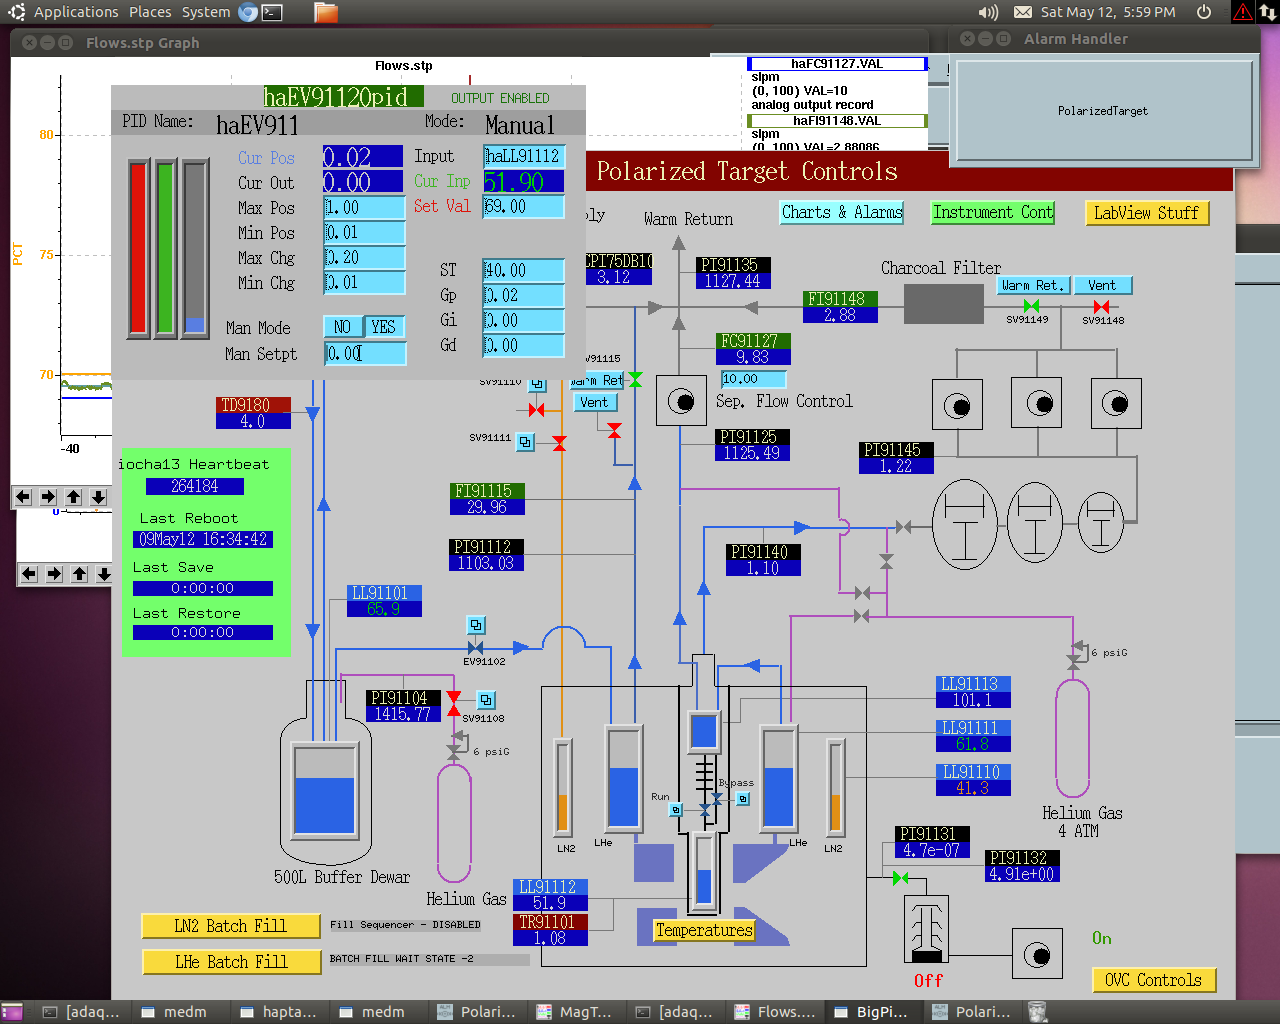Open the Temperatures button
The image size is (1280, 1024).
pyautogui.click(x=704, y=930)
